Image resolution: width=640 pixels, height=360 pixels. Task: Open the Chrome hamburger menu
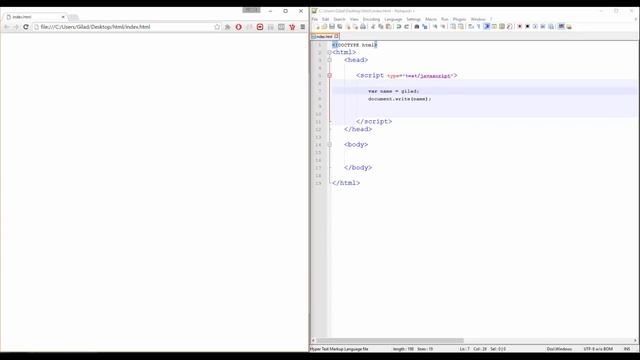(302, 27)
